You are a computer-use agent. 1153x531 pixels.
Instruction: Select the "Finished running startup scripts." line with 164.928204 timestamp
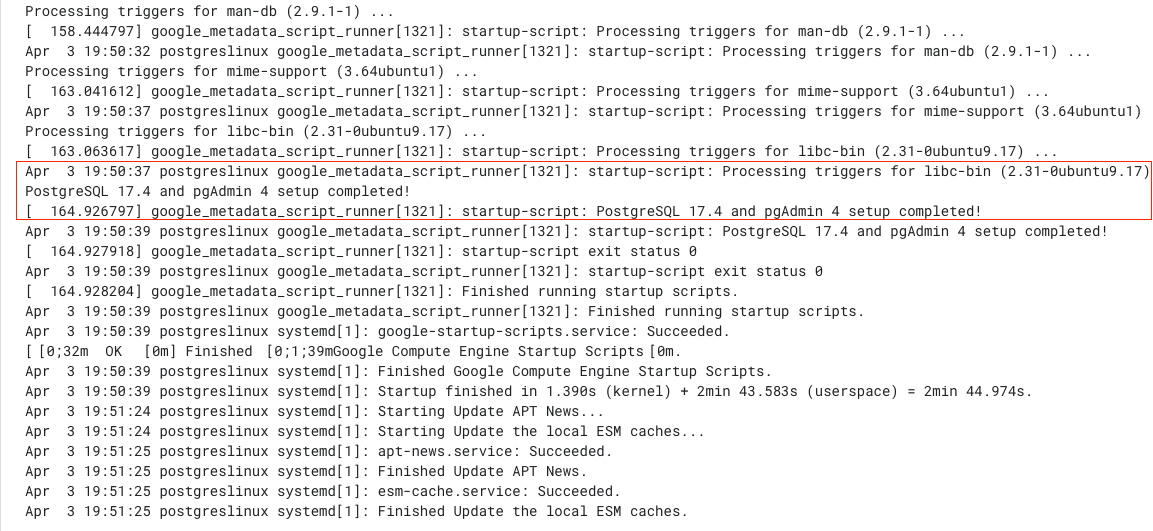(381, 291)
